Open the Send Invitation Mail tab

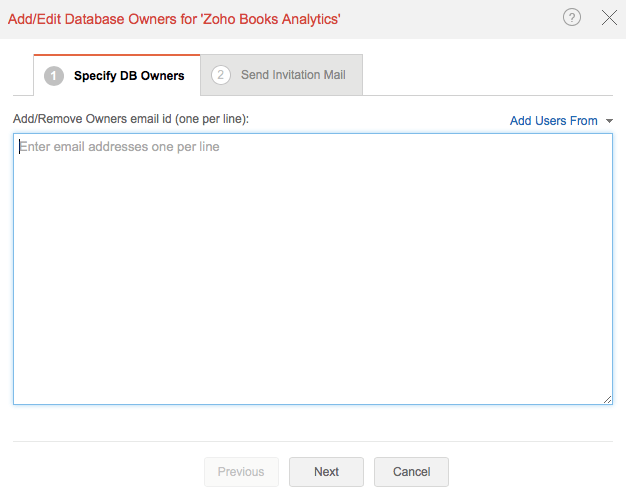click(281, 75)
